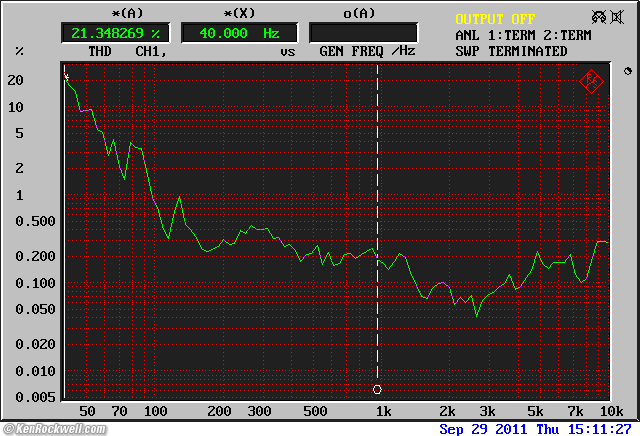
Task: Click the Y-axis label 0.100
Action: [35, 283]
